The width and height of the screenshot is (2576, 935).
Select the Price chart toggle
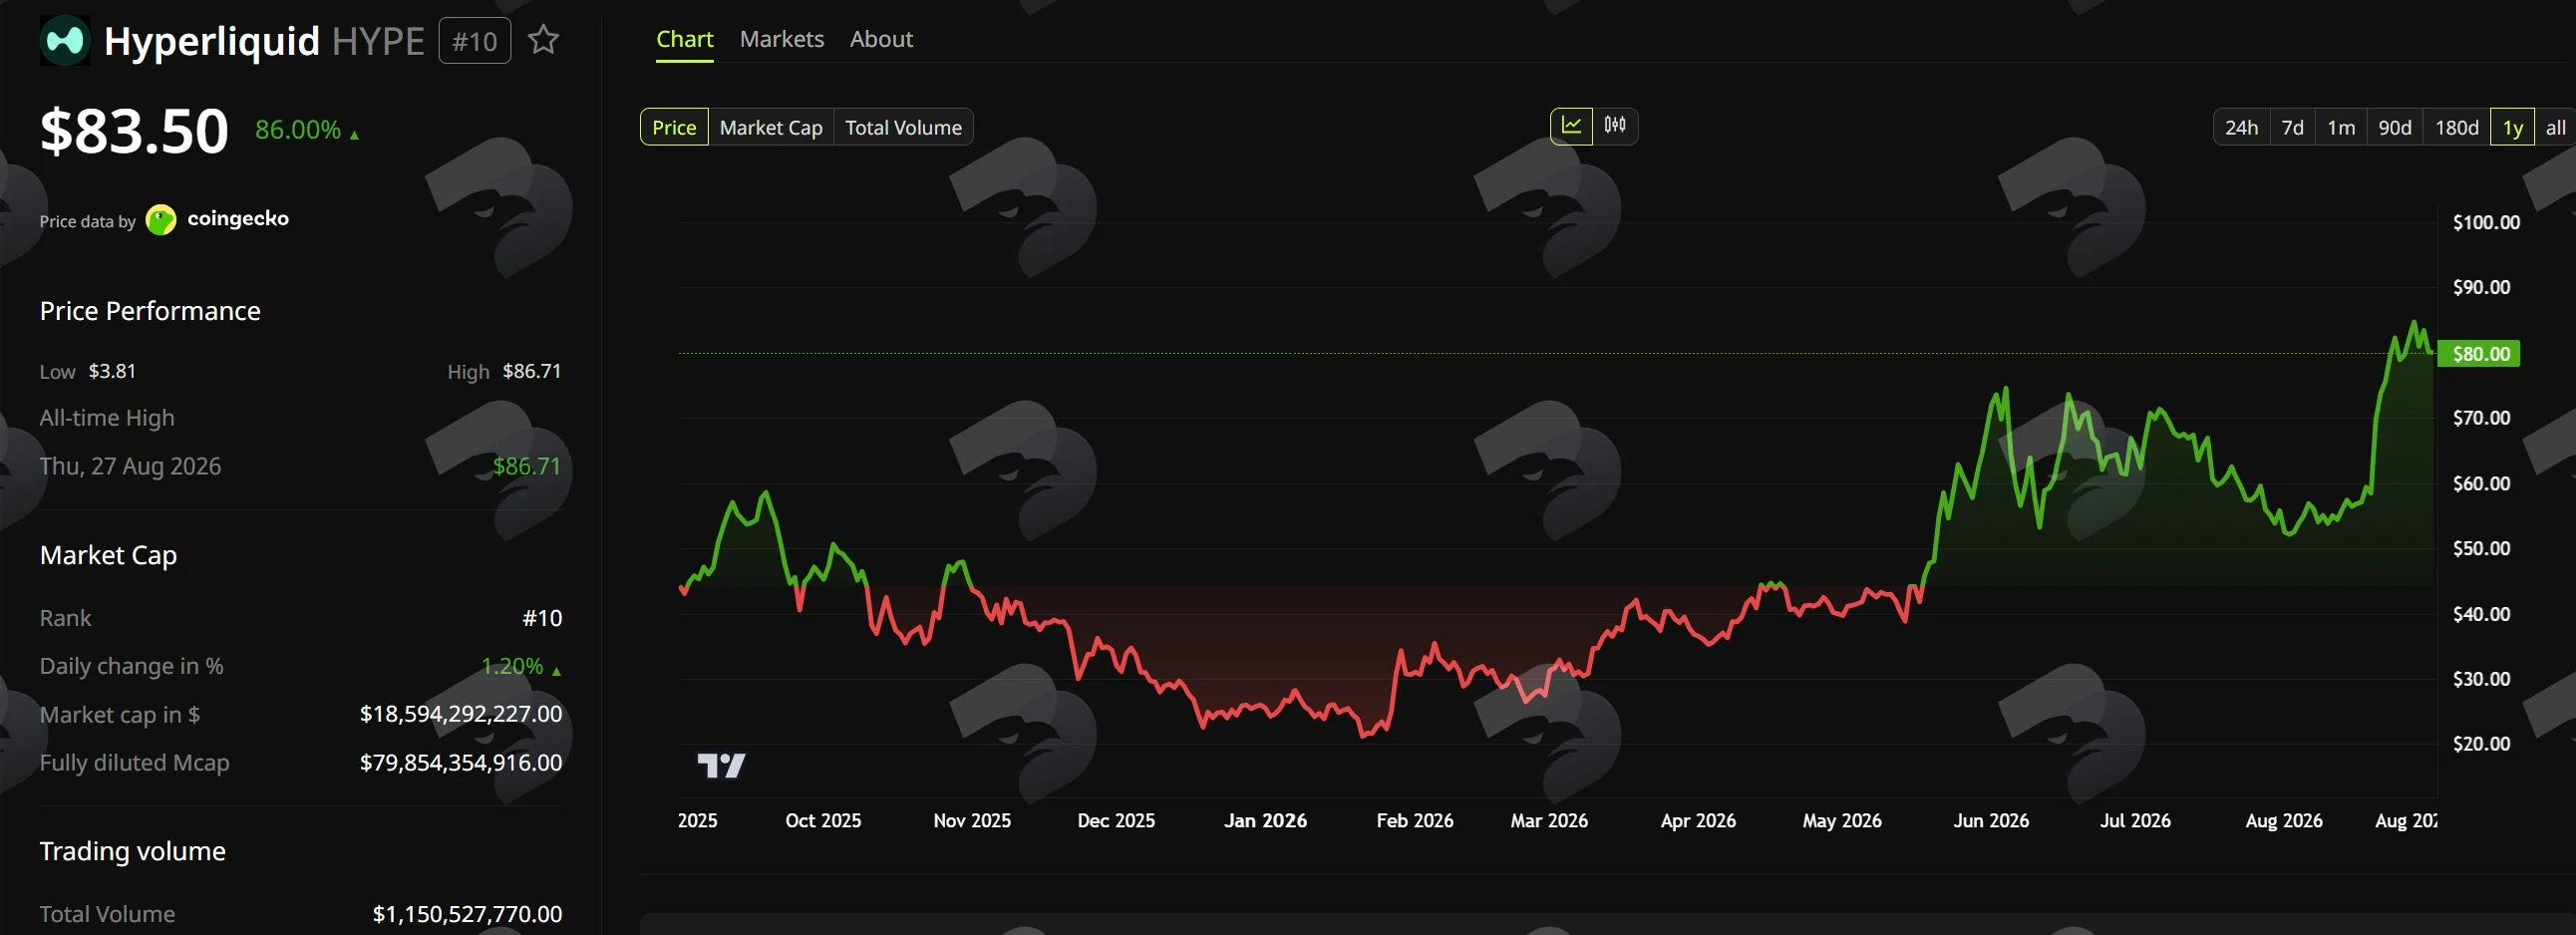pyautogui.click(x=674, y=127)
